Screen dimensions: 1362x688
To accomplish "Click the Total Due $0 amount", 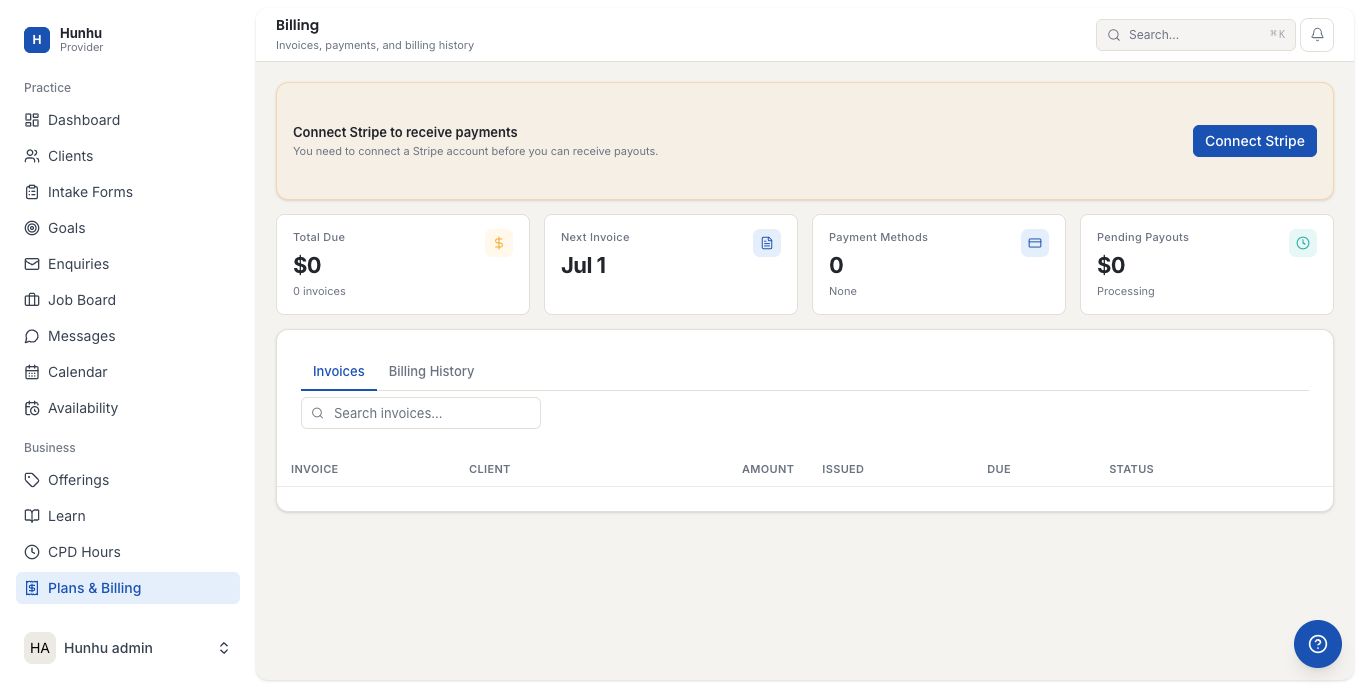I will (307, 265).
